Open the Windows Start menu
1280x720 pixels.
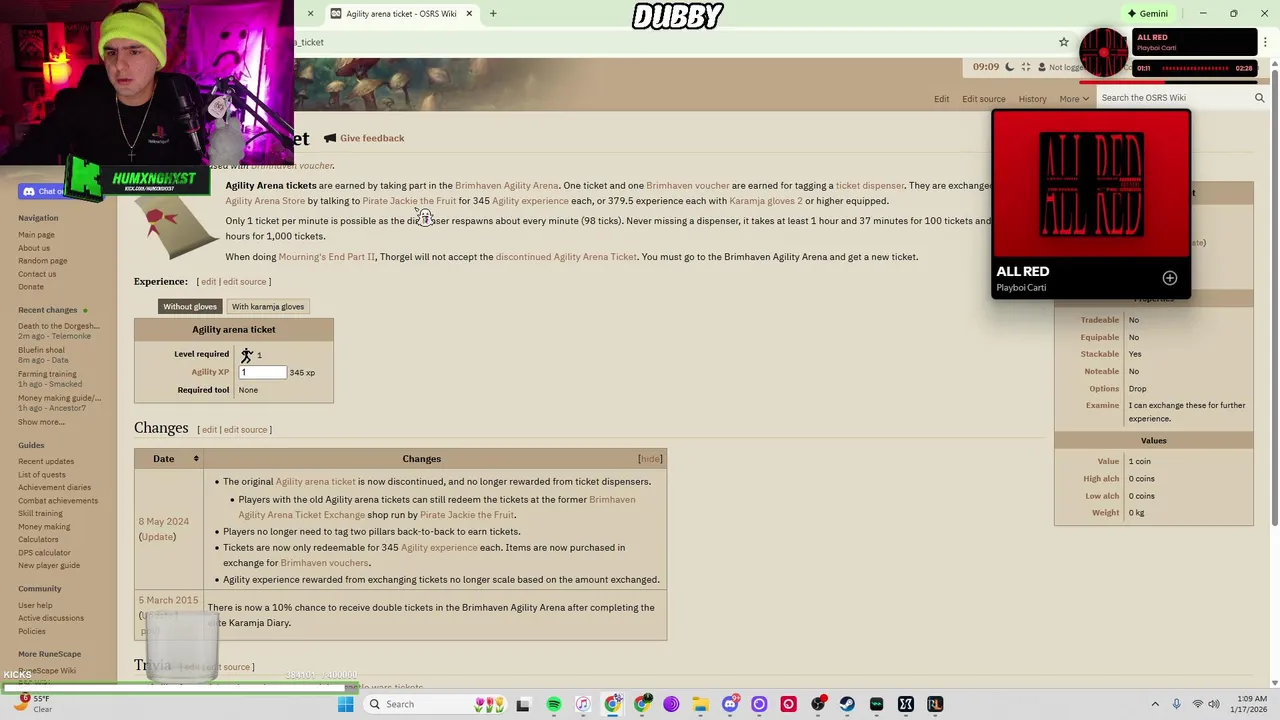pyautogui.click(x=345, y=704)
